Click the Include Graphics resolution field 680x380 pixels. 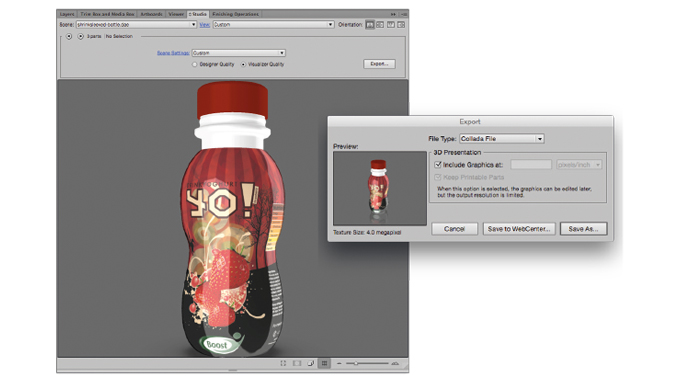point(531,165)
